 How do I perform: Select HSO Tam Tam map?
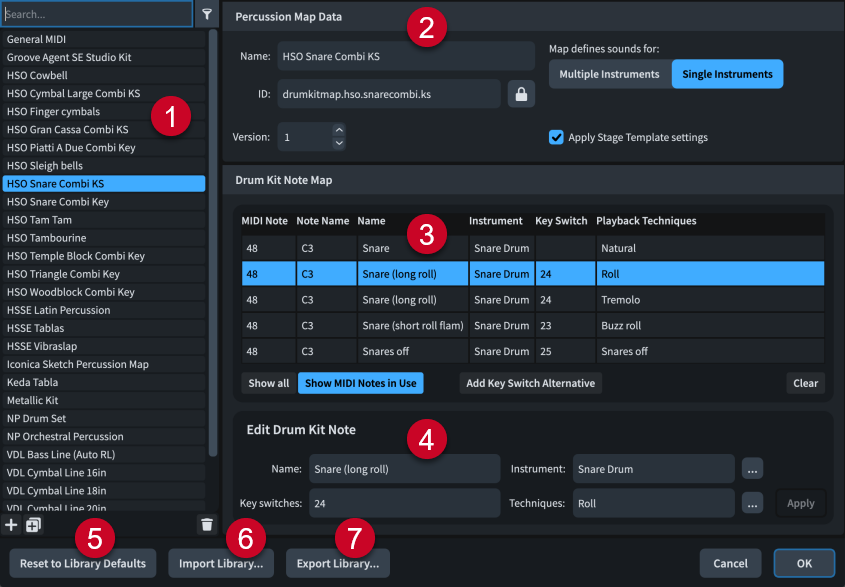tap(103, 220)
